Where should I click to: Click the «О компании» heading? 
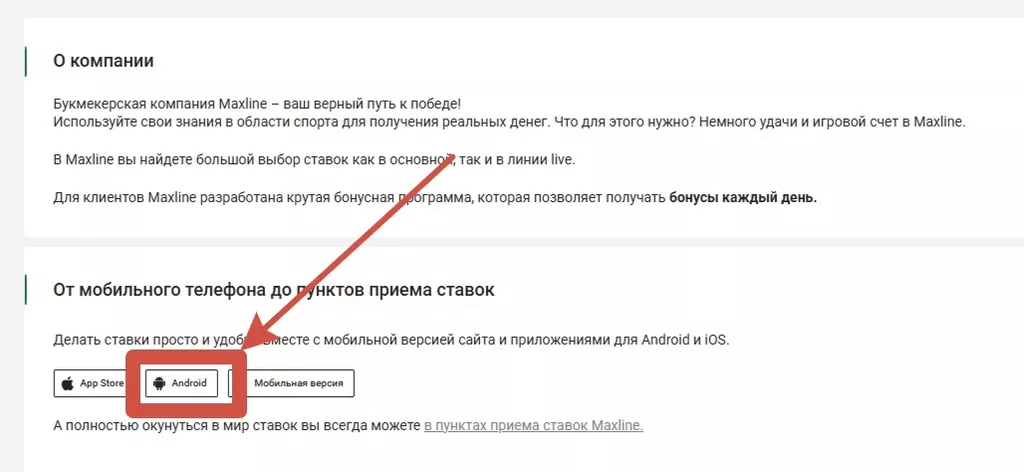(103, 61)
